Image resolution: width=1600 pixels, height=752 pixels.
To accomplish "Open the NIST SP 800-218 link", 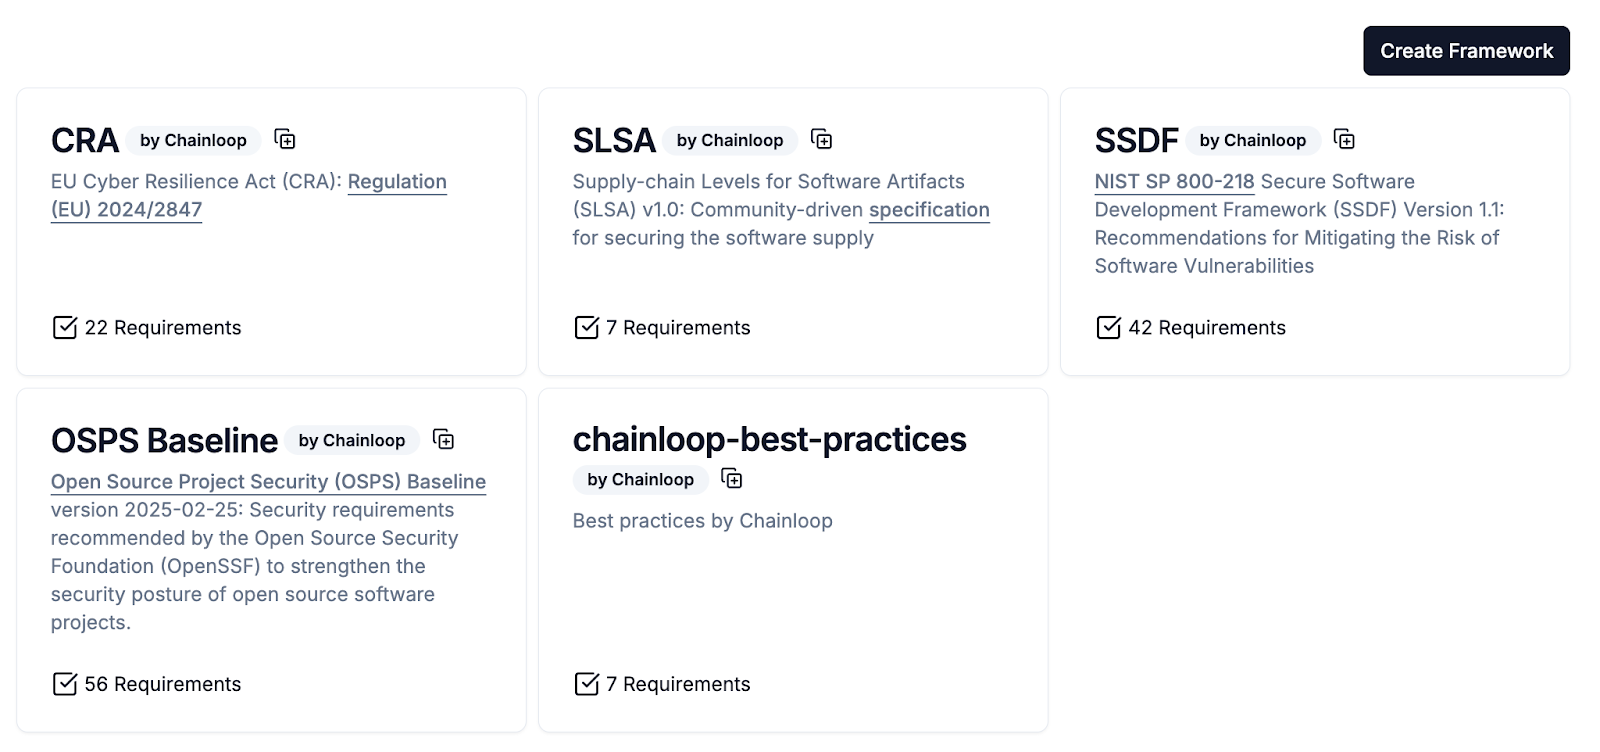I will coord(1174,182).
